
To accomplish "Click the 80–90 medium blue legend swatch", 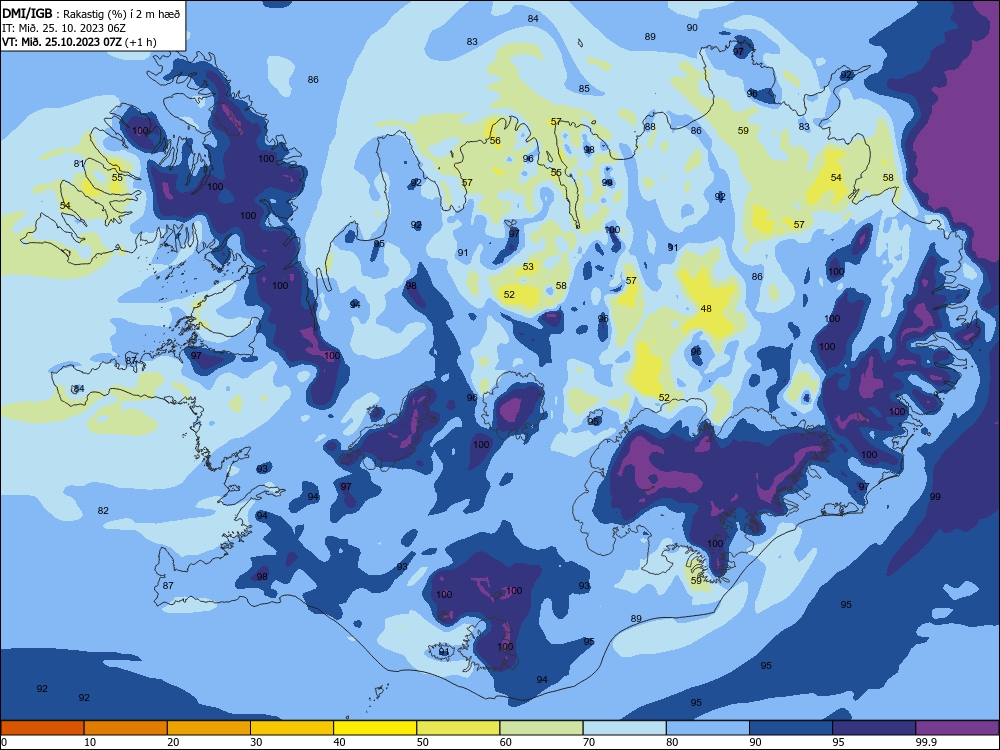I will click(x=708, y=728).
